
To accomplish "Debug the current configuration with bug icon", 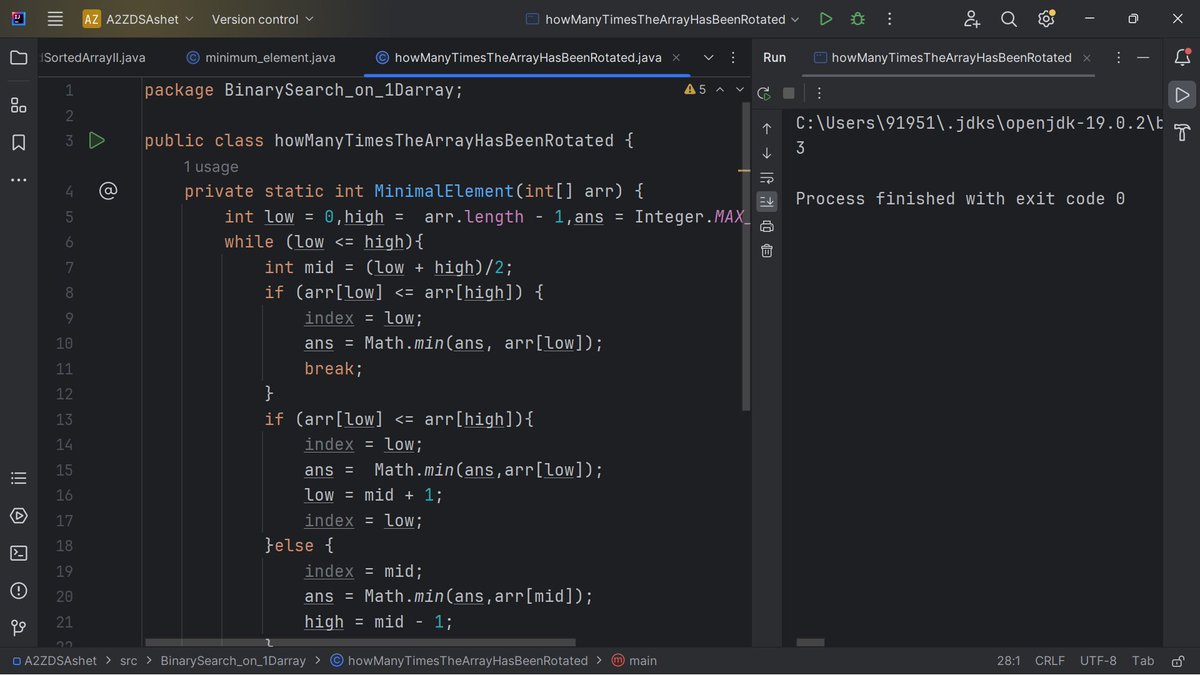I will [x=858, y=19].
